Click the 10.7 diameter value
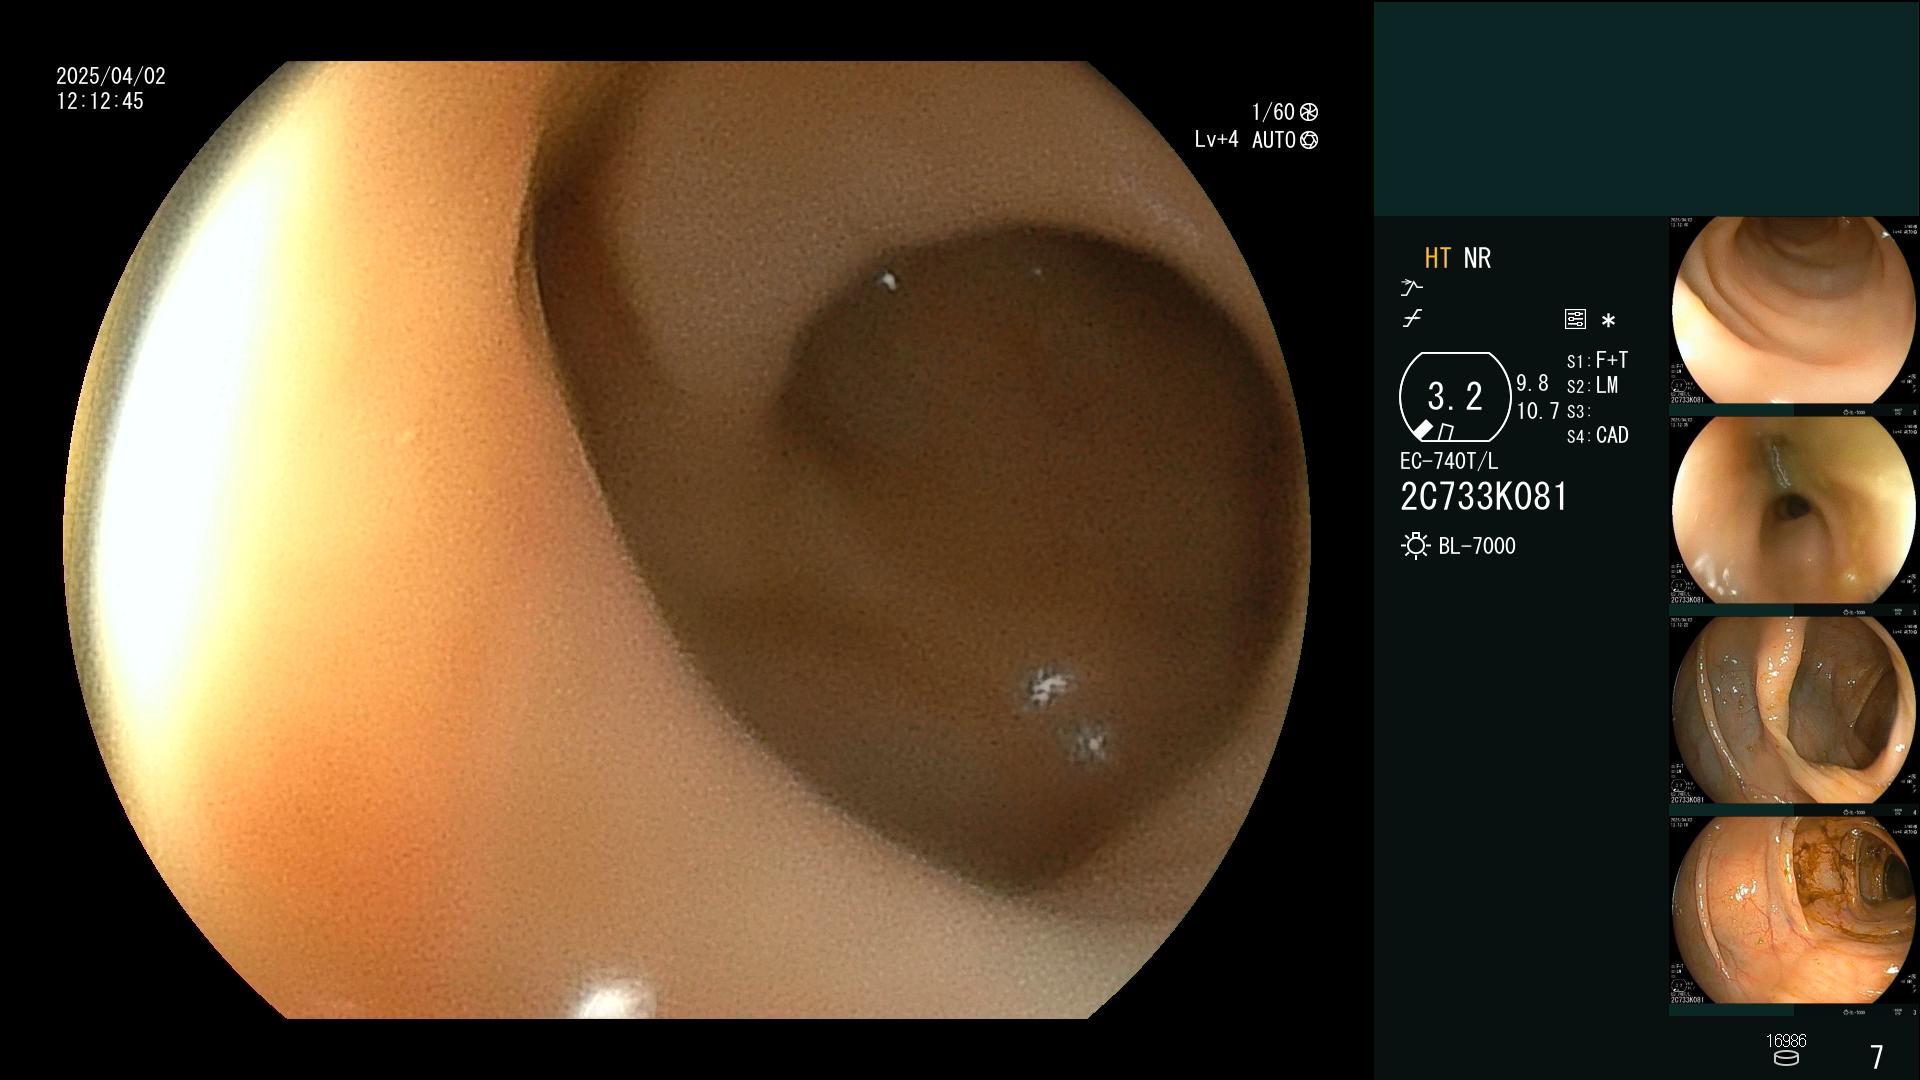 [1538, 411]
